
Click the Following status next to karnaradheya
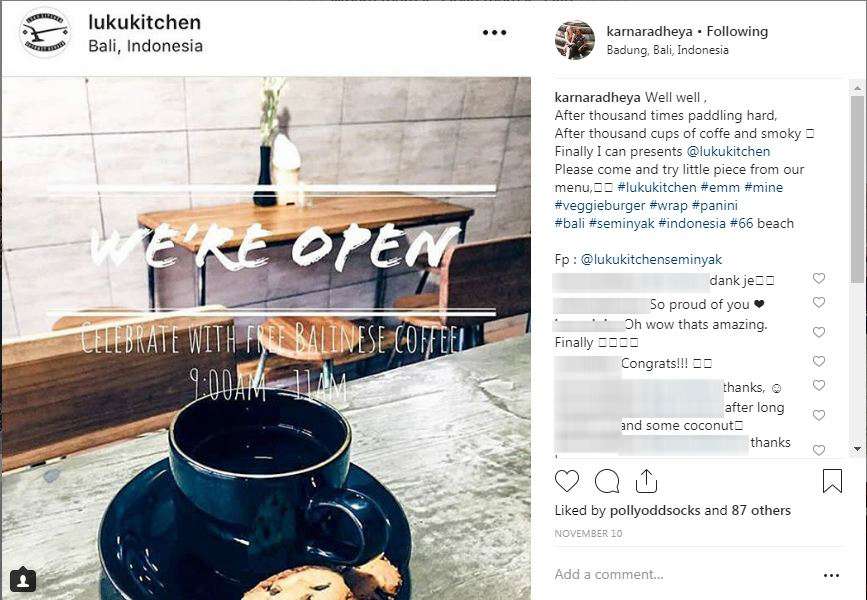click(737, 32)
